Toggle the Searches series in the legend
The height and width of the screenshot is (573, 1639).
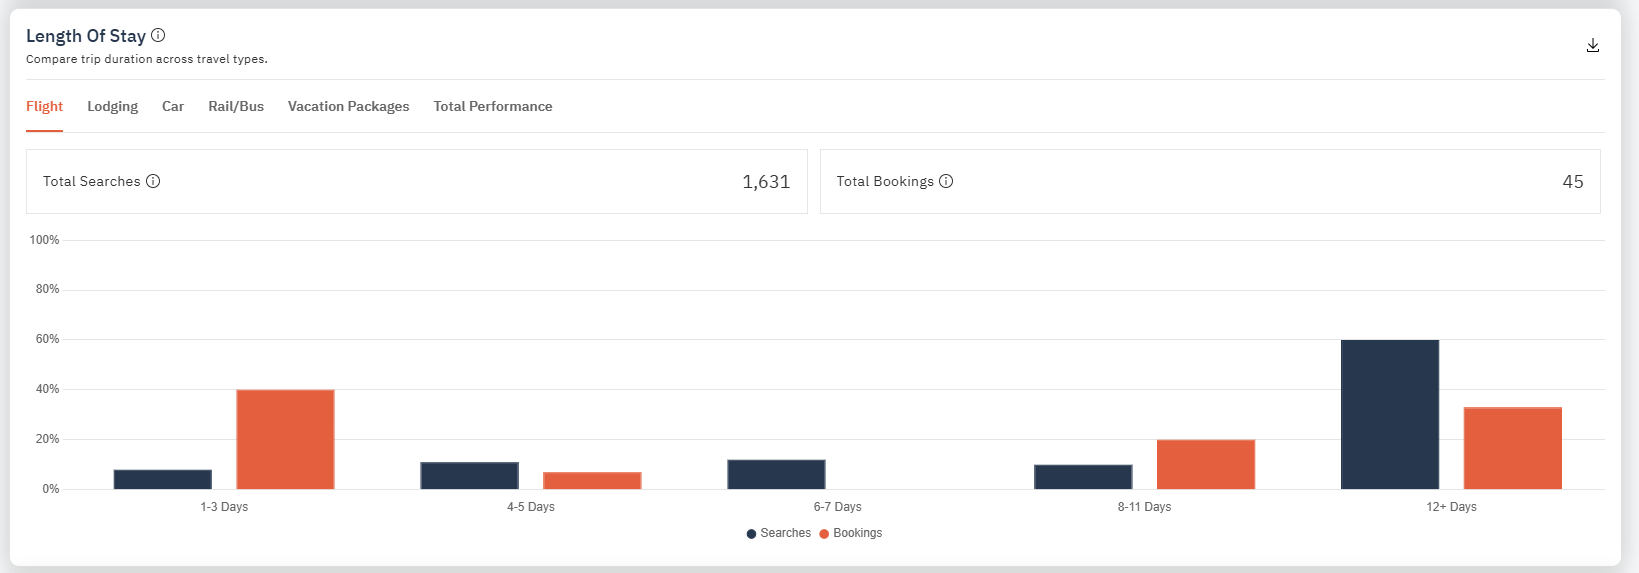coord(778,533)
